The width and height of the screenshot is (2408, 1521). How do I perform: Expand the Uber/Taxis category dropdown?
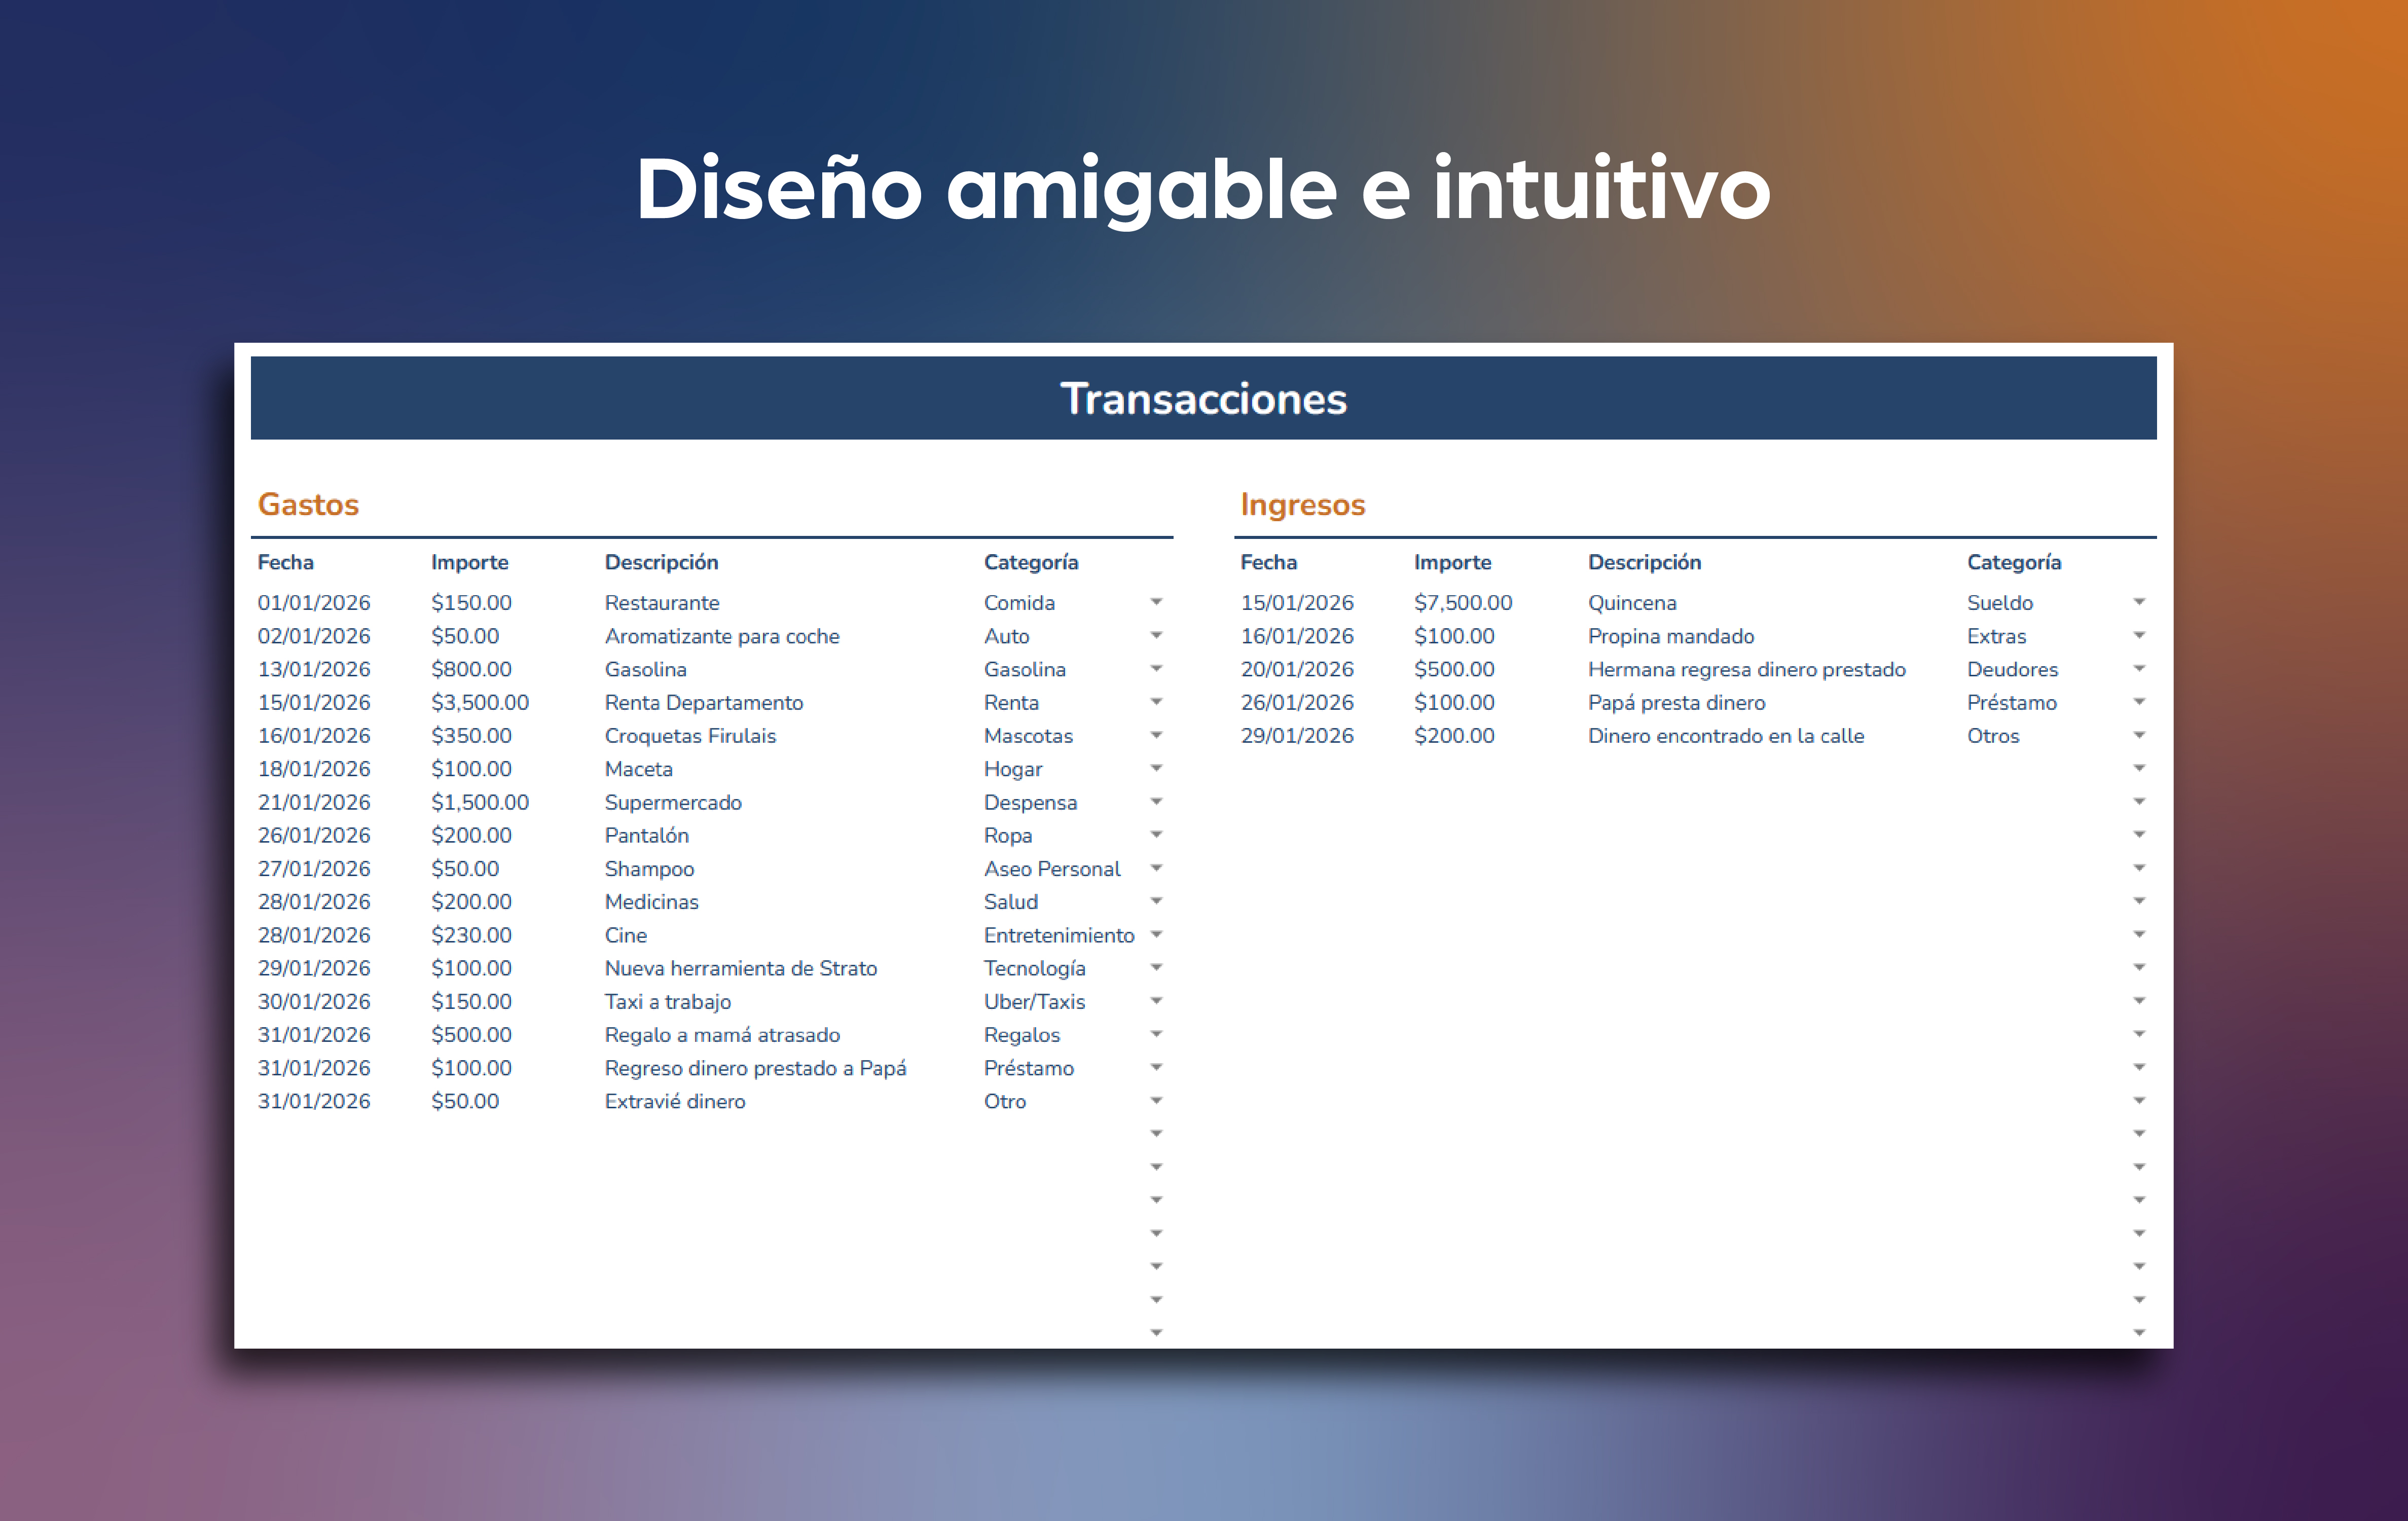1156,1001
